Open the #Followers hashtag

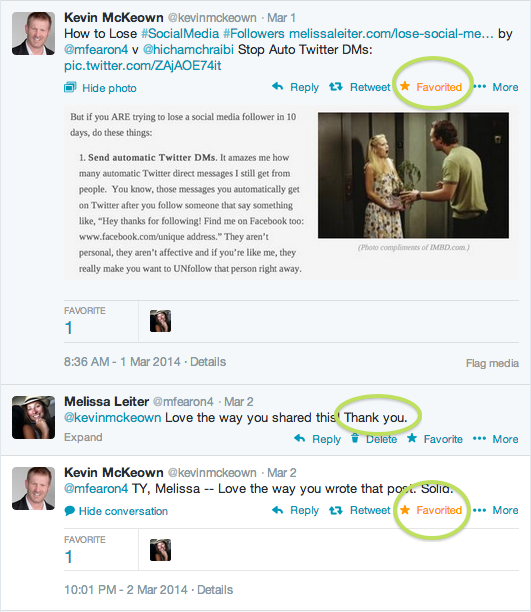point(254,34)
